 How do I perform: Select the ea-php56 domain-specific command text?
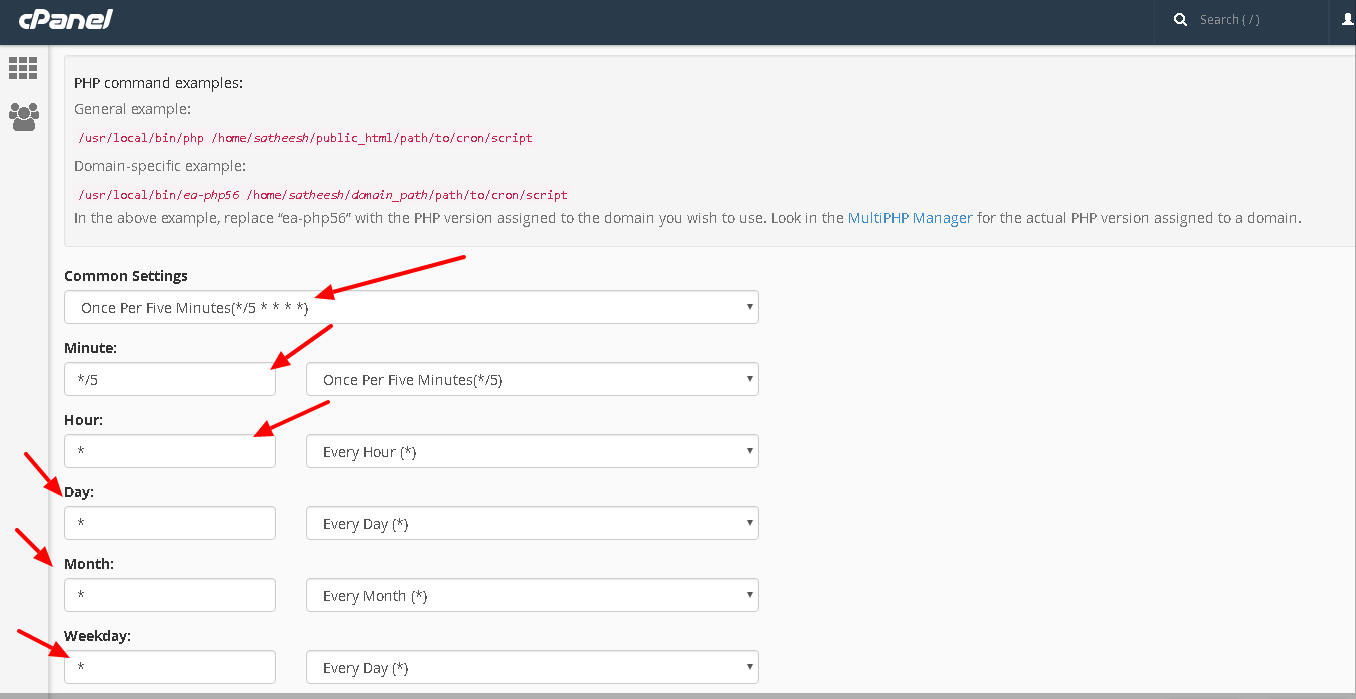[x=322, y=195]
